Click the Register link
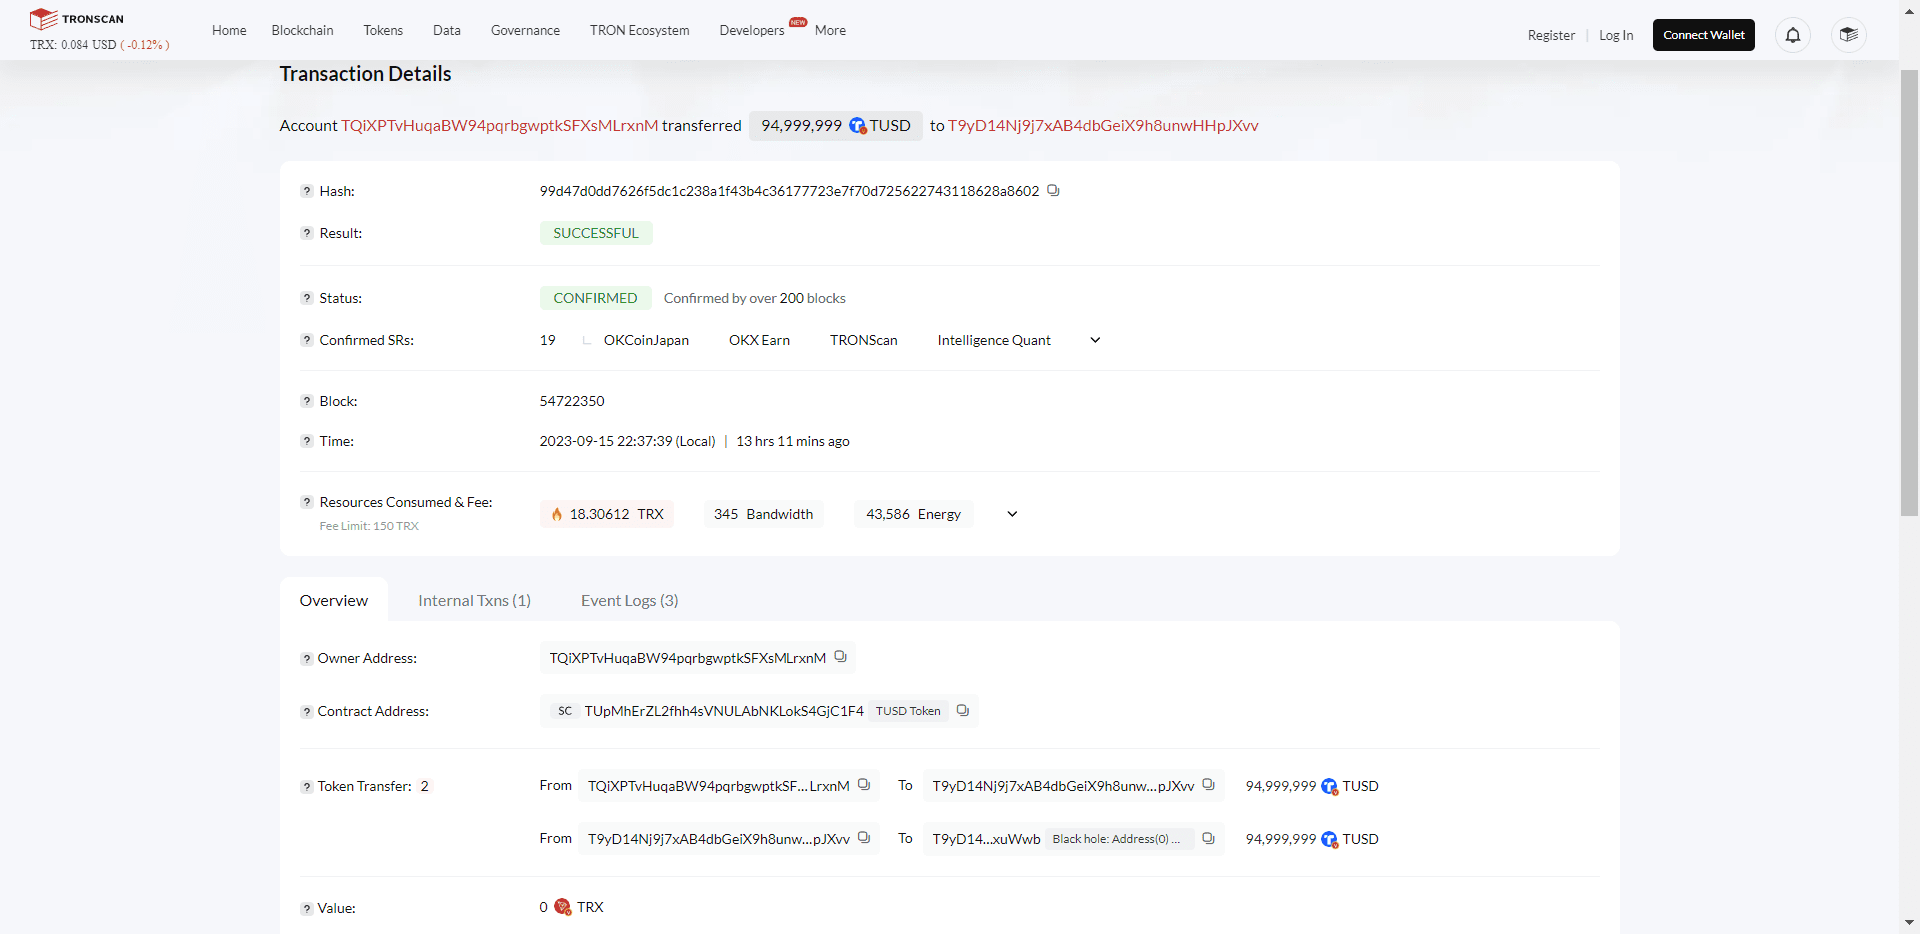 pos(1551,35)
